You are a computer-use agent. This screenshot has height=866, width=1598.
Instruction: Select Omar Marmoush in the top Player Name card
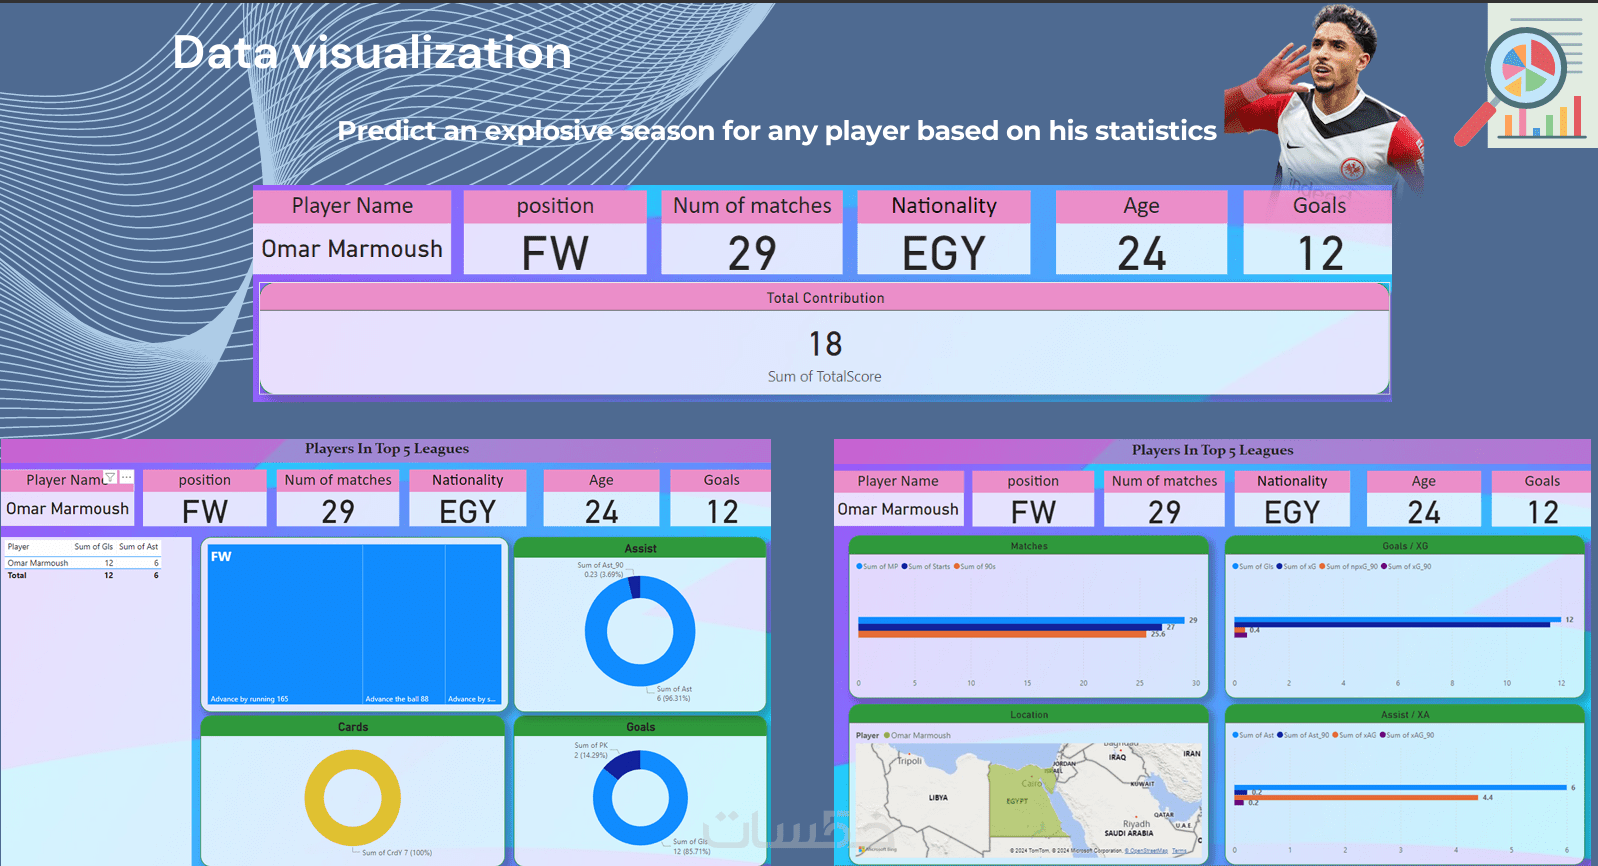[352, 249]
